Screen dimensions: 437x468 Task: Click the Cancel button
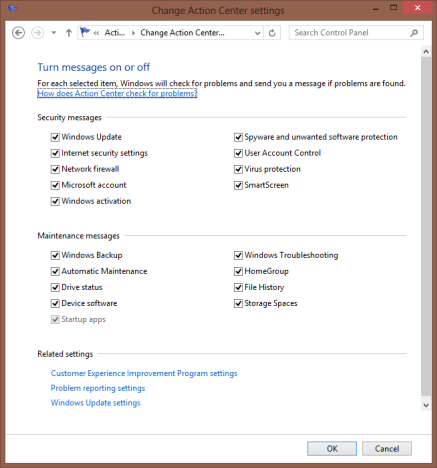pos(387,449)
